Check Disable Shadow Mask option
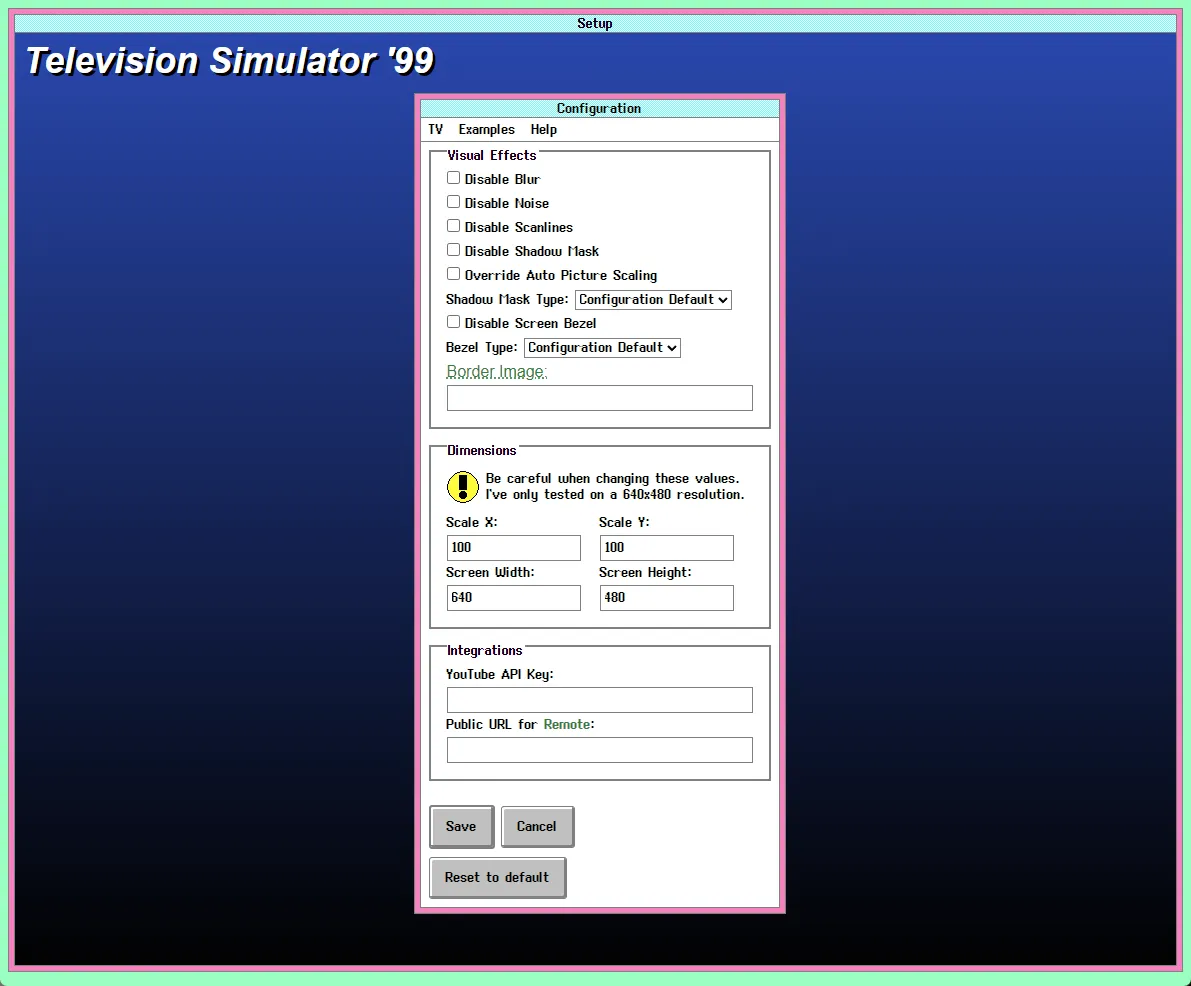1191x986 pixels. [453, 250]
